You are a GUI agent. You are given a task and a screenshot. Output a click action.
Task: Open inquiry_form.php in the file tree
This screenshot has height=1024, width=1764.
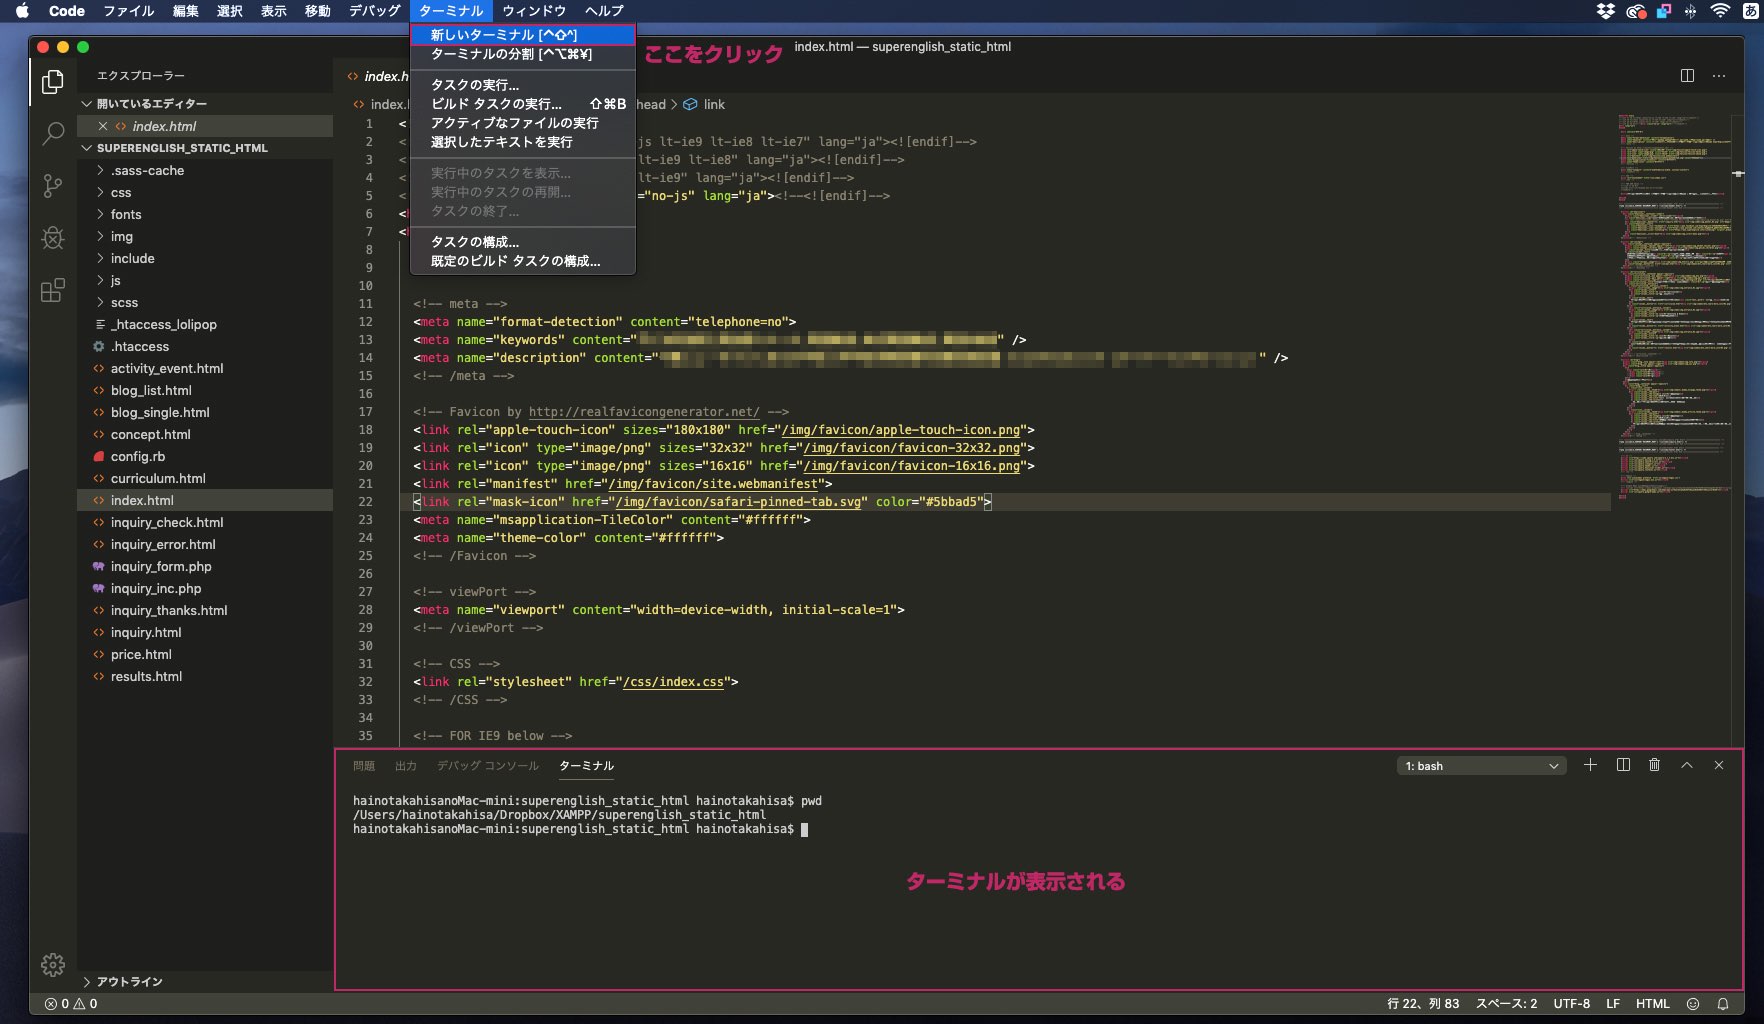tap(161, 566)
